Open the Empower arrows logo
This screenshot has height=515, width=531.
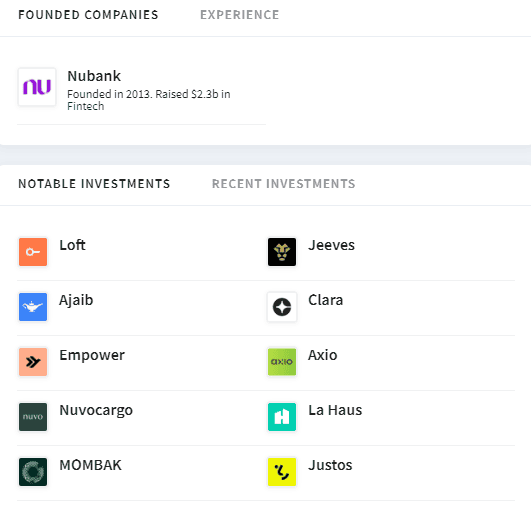pyautogui.click(x=33, y=362)
